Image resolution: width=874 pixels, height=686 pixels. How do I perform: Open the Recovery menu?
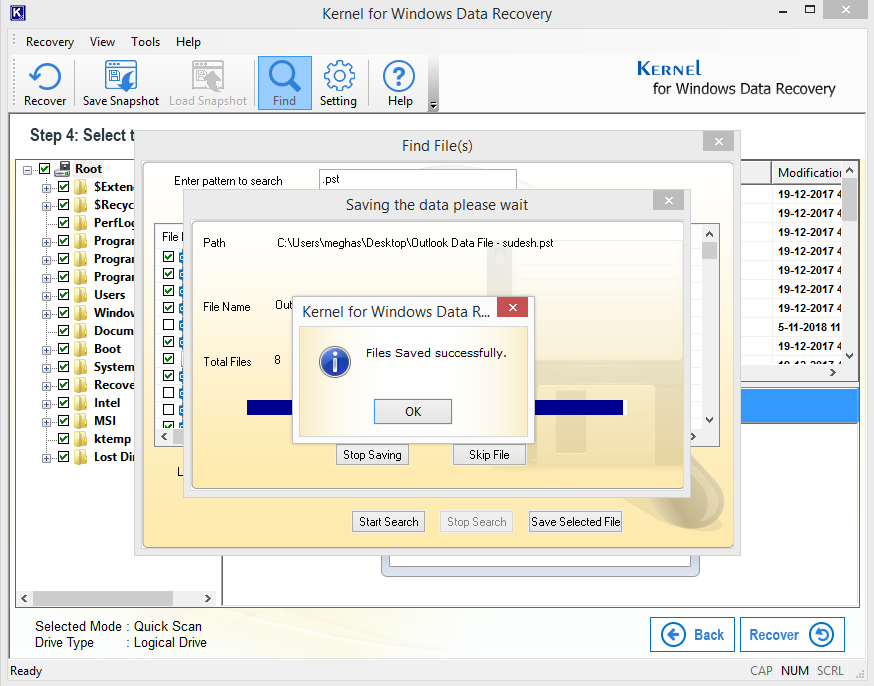point(50,42)
